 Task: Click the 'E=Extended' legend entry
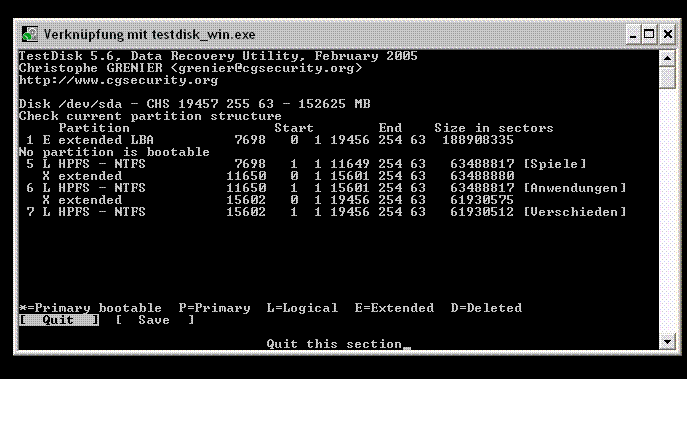[394, 308]
